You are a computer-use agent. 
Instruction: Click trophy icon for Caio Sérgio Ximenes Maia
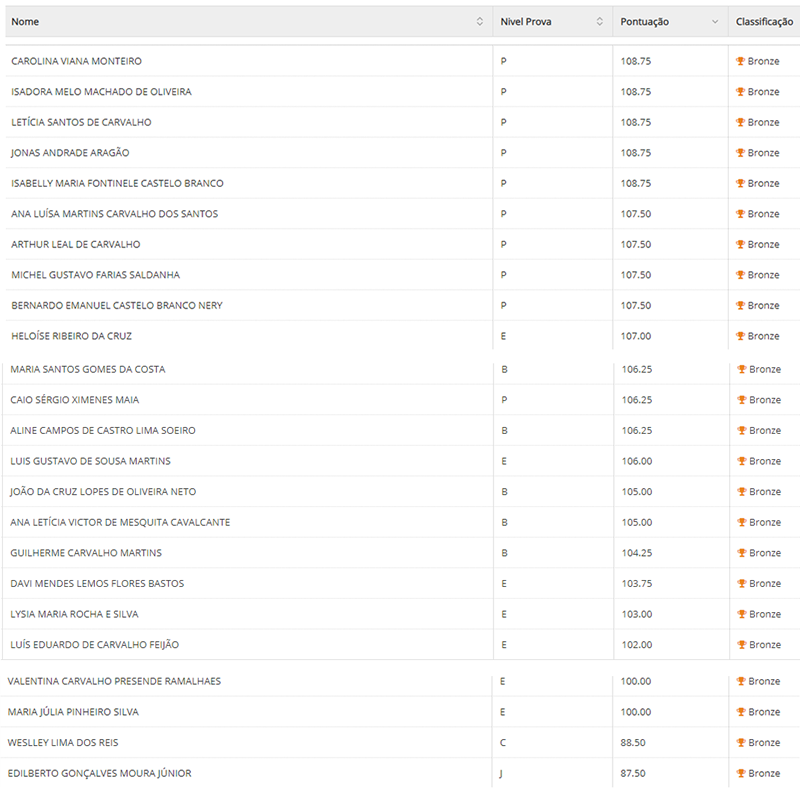point(741,400)
